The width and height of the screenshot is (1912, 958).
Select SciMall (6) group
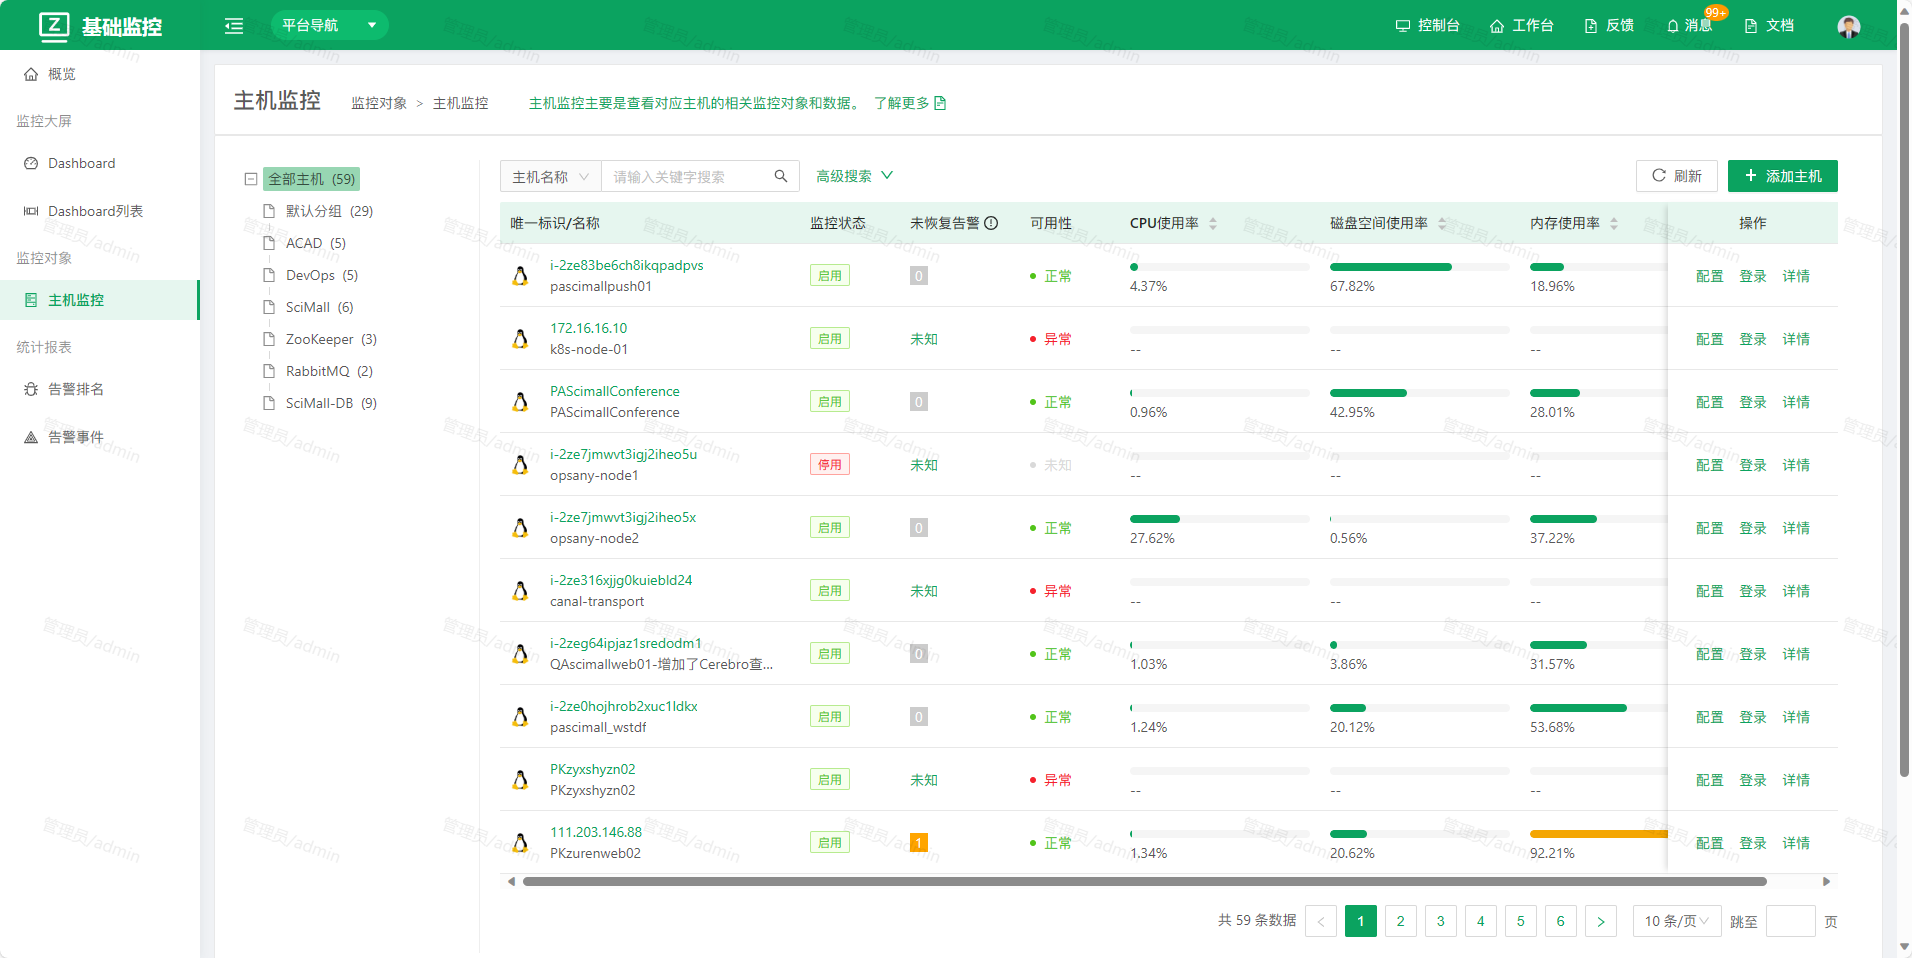(319, 307)
